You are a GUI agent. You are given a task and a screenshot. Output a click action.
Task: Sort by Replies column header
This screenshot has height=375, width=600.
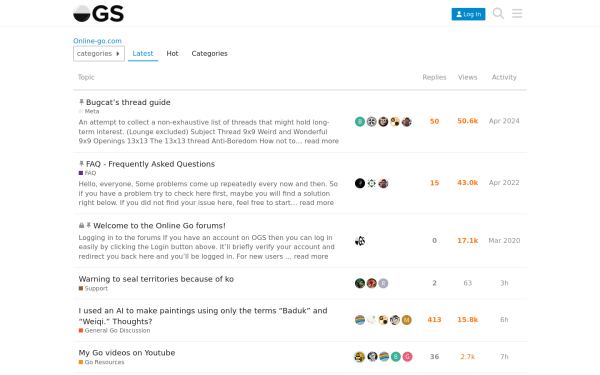434,77
